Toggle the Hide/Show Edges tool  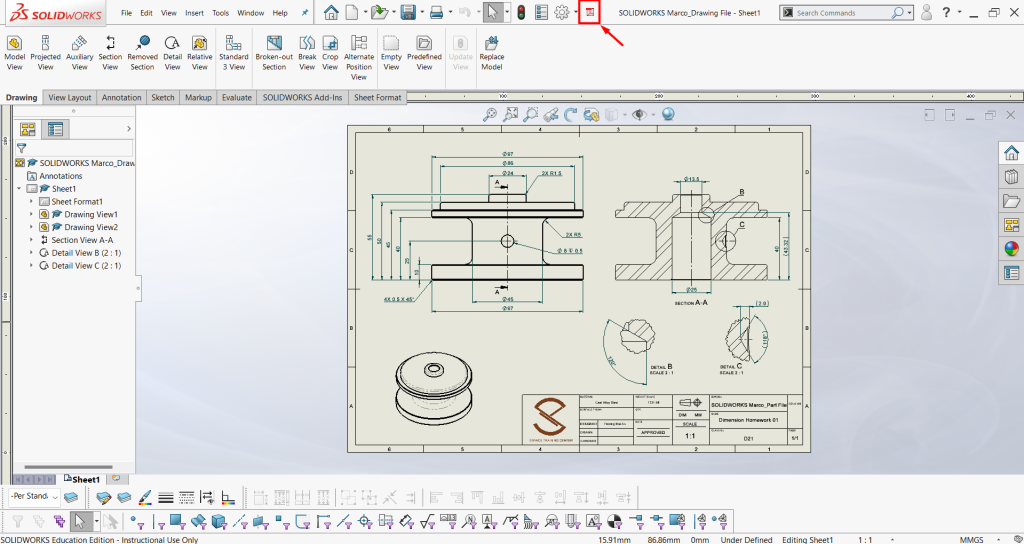208,497
